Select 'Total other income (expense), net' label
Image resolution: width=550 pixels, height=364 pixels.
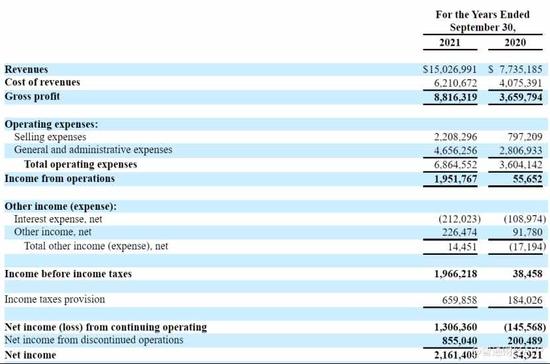96,246
